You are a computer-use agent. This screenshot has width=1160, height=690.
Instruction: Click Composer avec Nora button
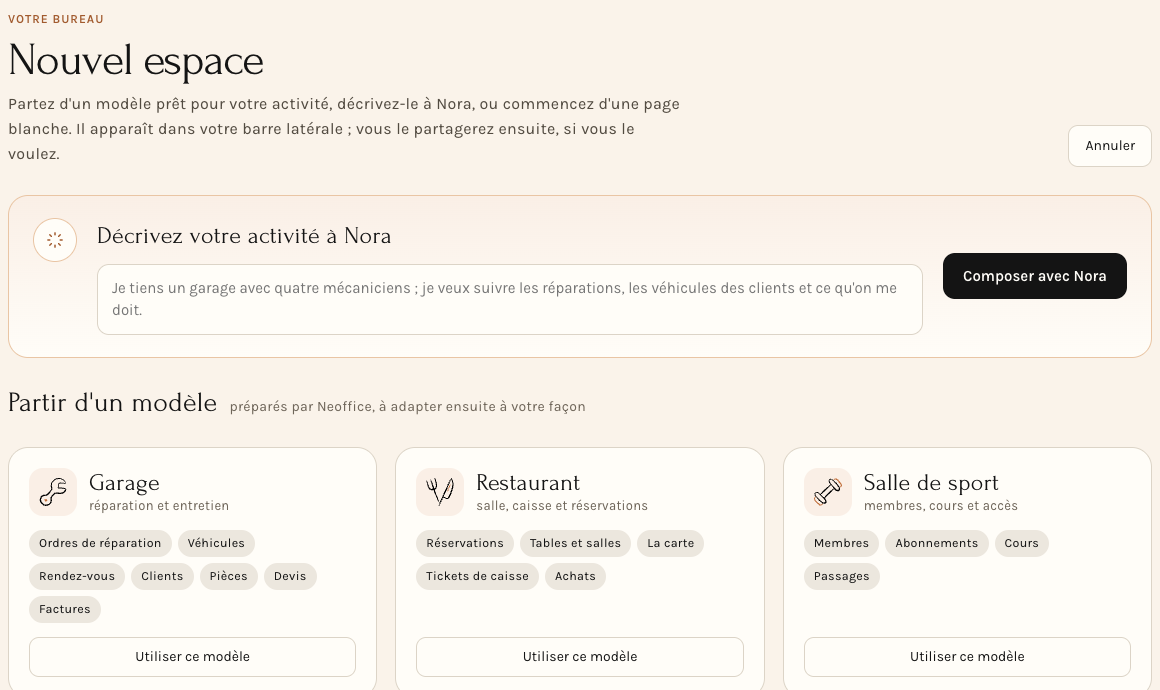1034,276
